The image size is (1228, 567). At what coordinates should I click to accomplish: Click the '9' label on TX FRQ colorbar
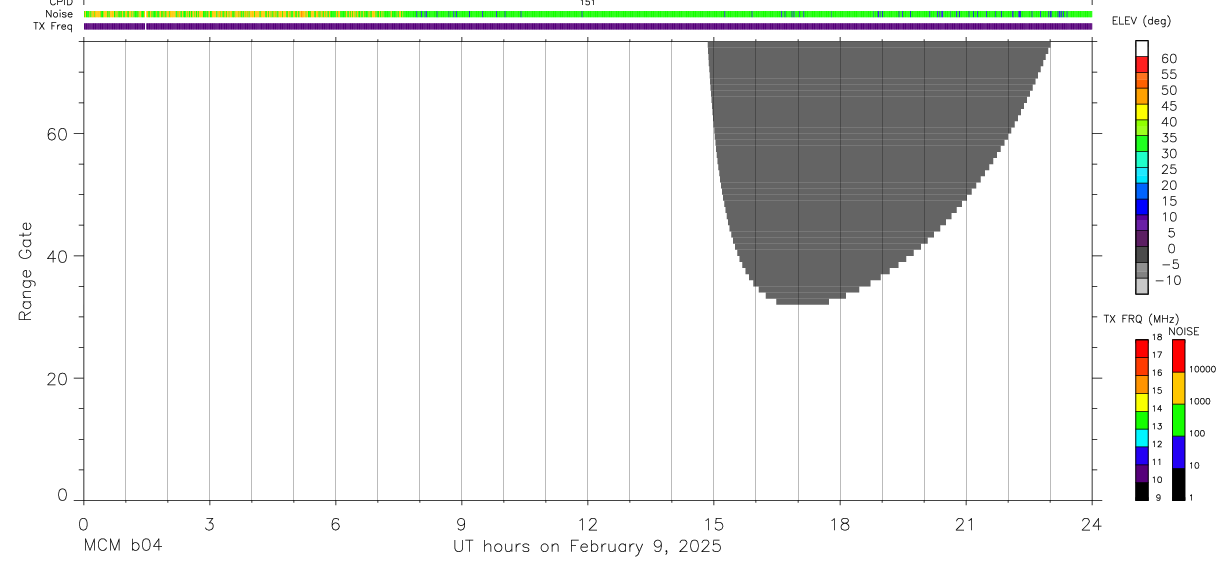[x=1156, y=497]
